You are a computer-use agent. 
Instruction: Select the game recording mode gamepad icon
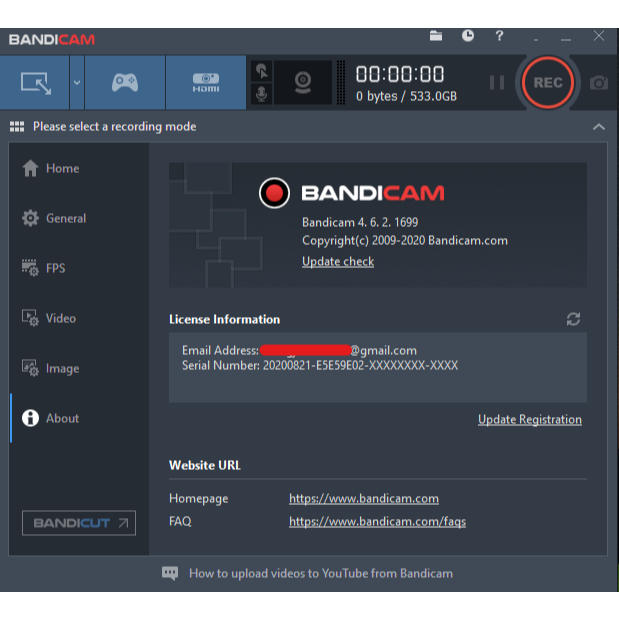click(x=124, y=83)
